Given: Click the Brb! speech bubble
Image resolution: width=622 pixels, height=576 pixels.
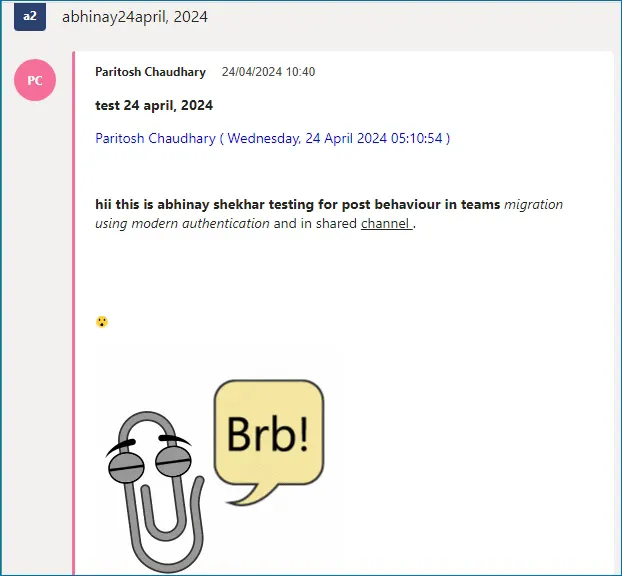Looking at the screenshot, I should tap(269, 442).
